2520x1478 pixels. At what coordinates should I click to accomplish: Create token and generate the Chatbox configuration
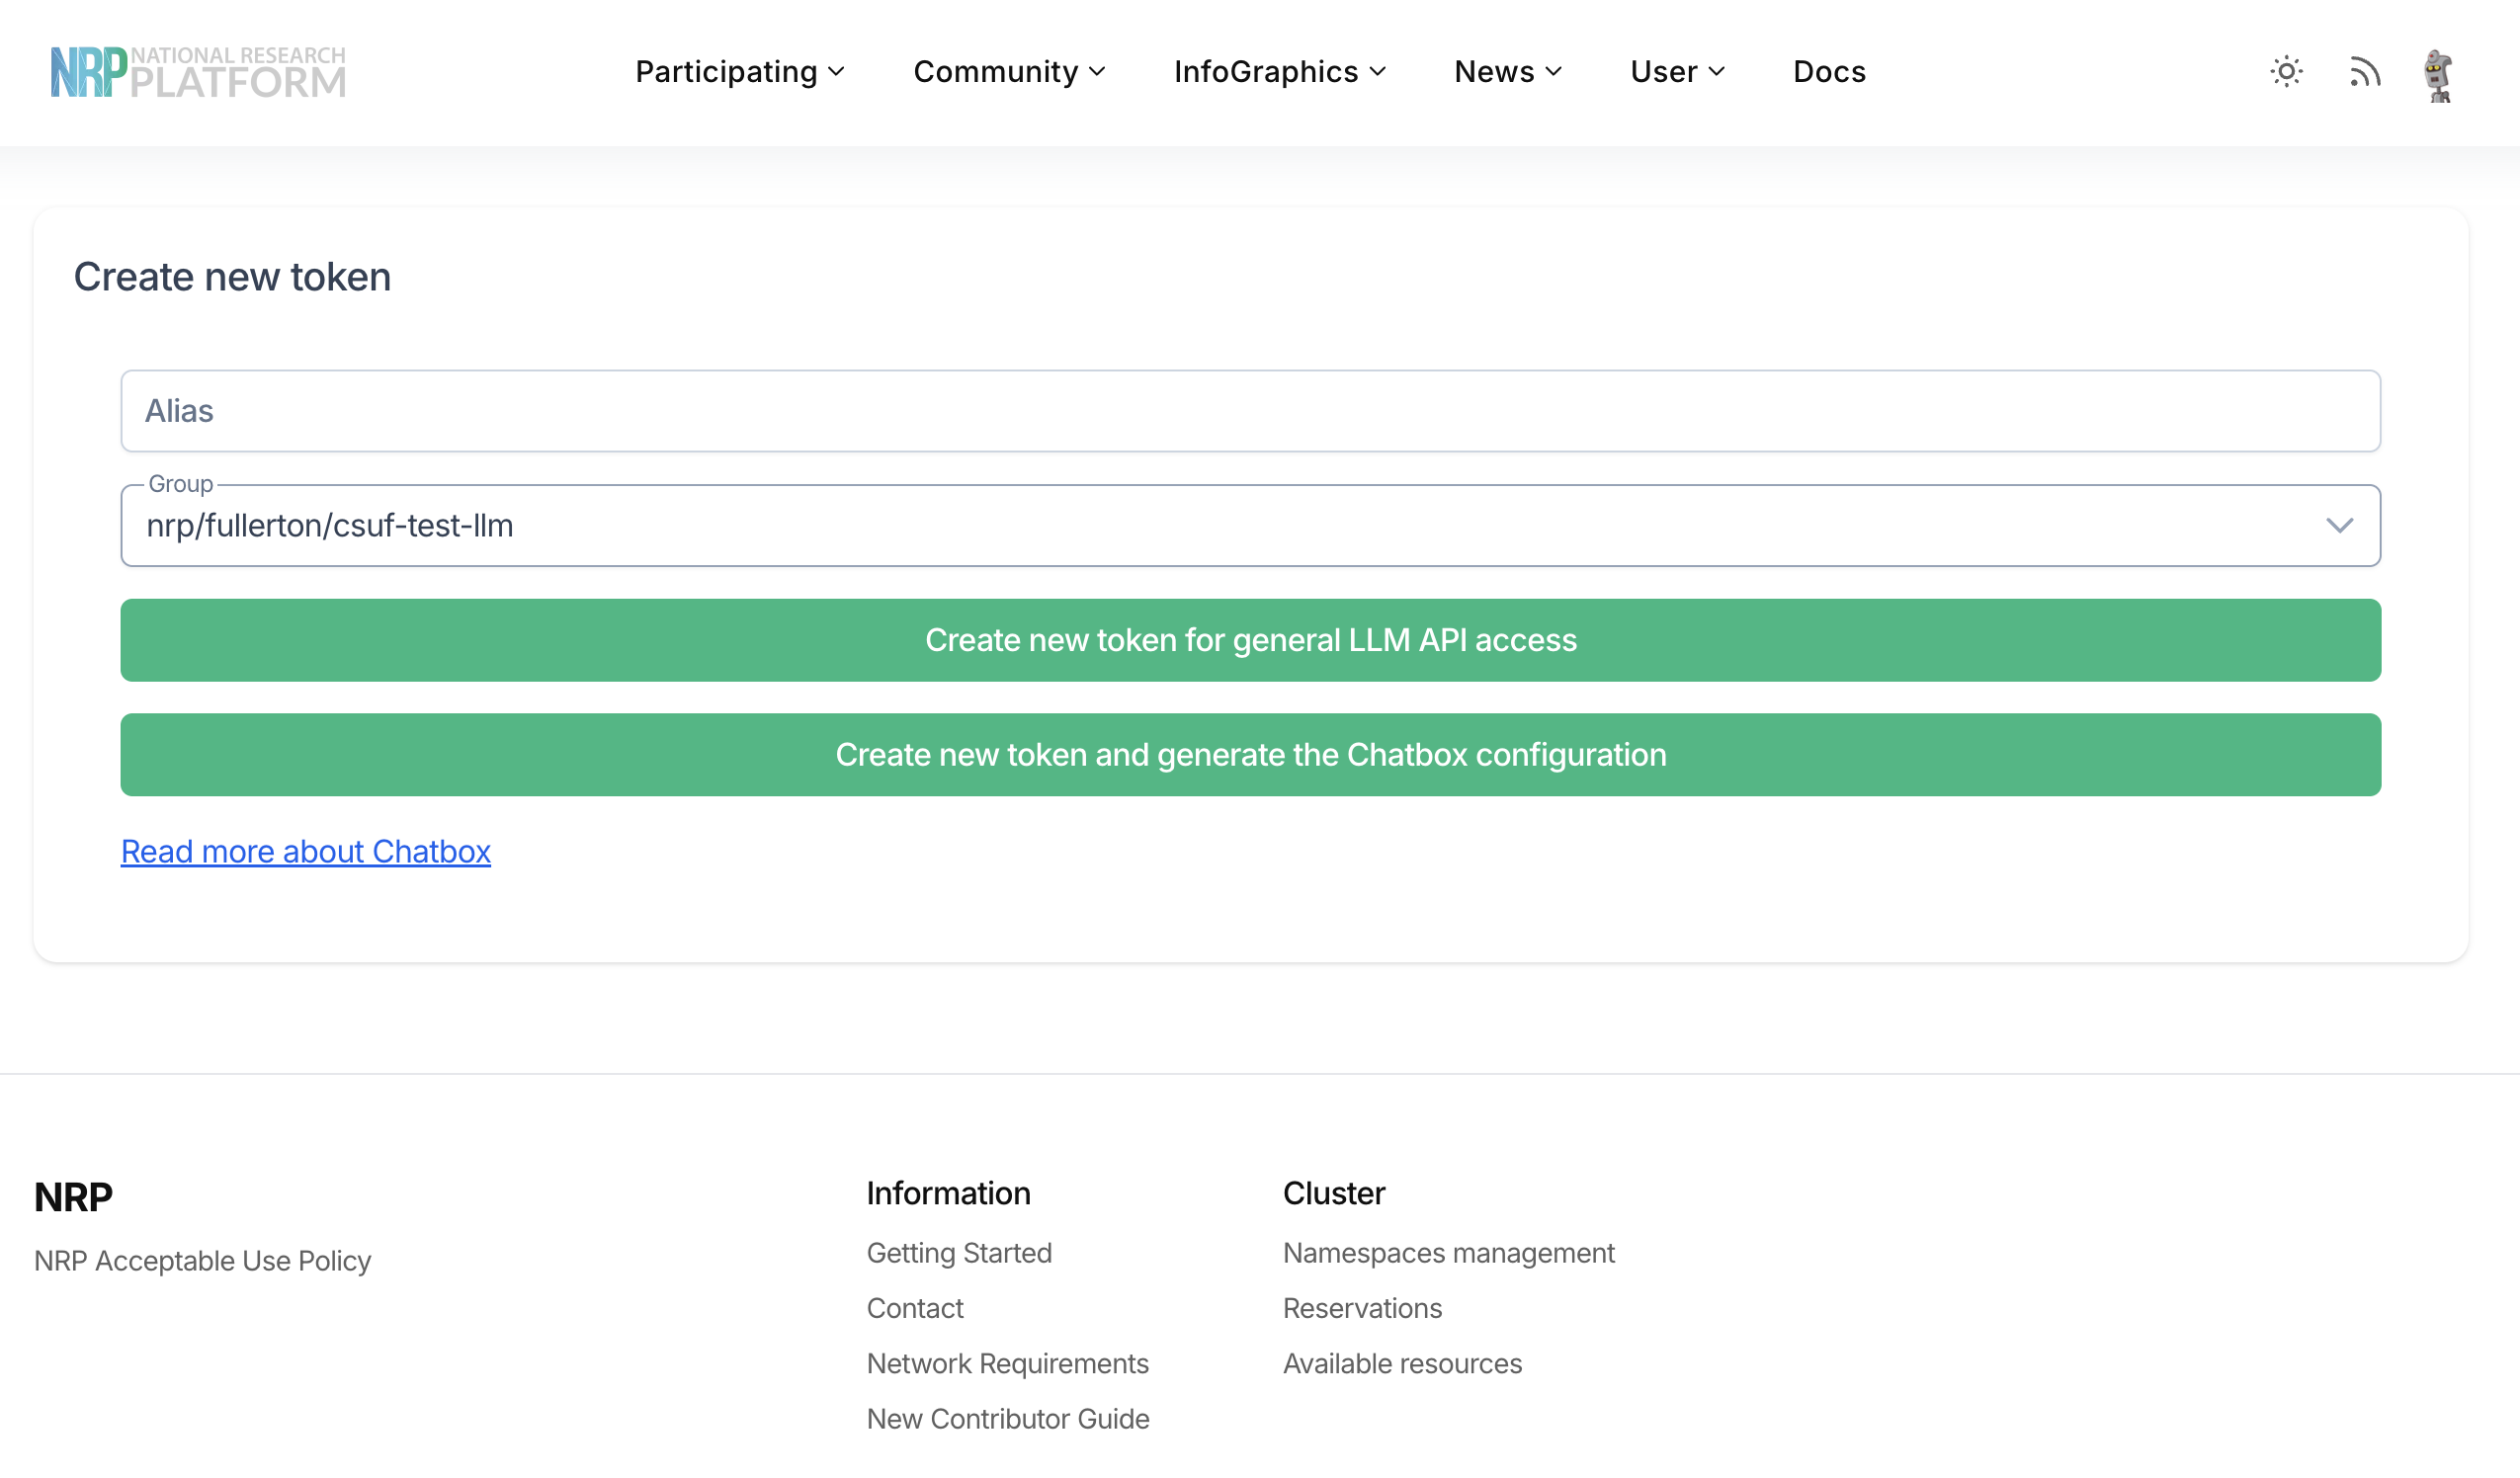1250,755
